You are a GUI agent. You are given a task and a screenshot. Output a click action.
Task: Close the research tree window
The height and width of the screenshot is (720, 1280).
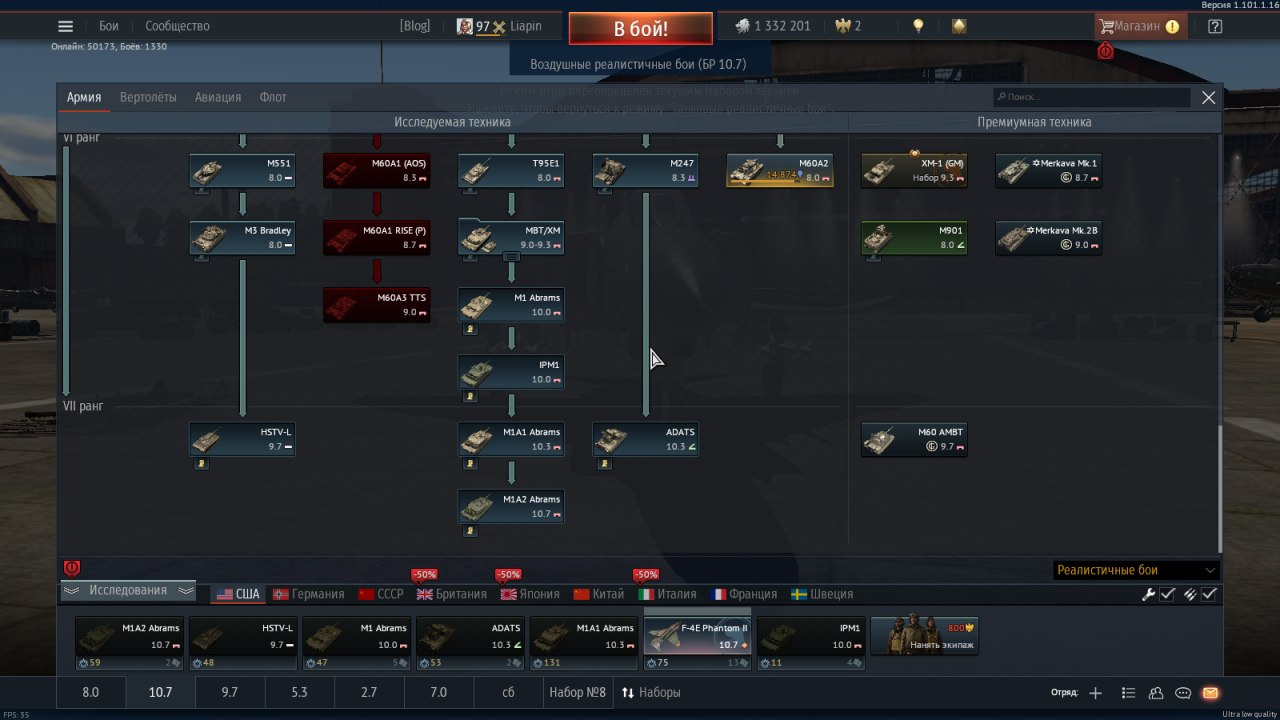coord(1208,97)
